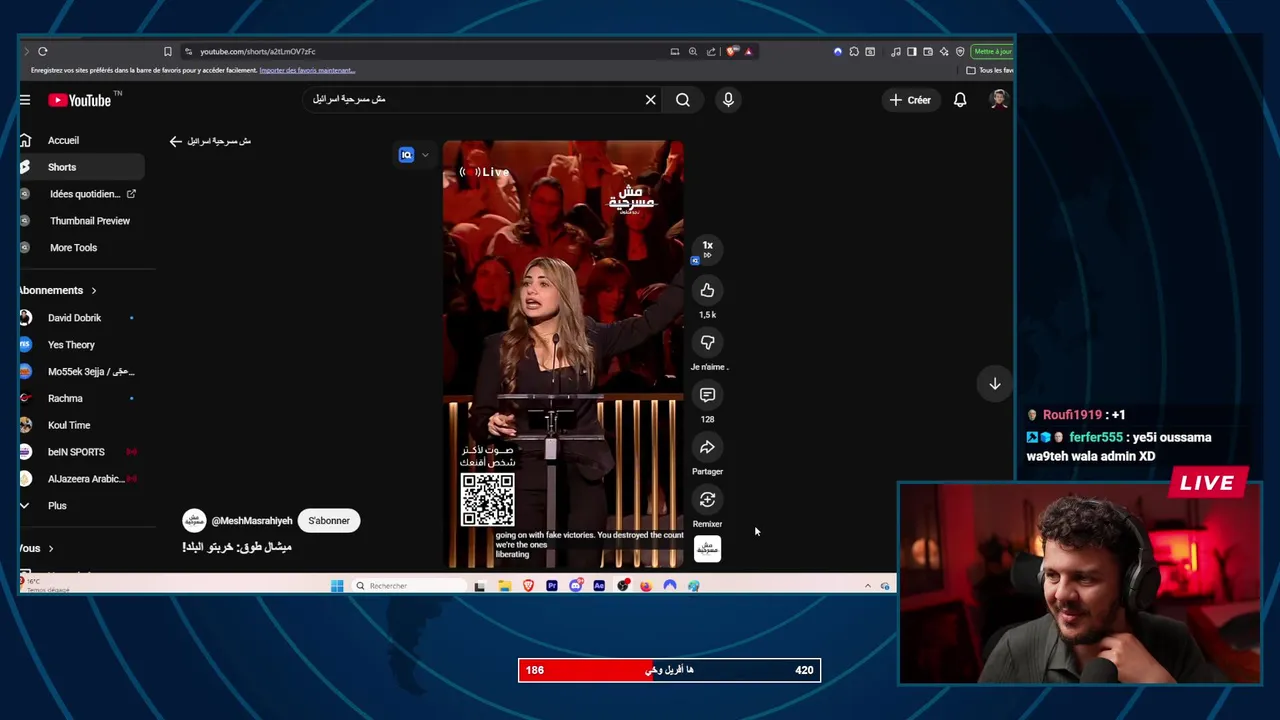
Task: Clear the YouTube search box text
Action: [650, 100]
